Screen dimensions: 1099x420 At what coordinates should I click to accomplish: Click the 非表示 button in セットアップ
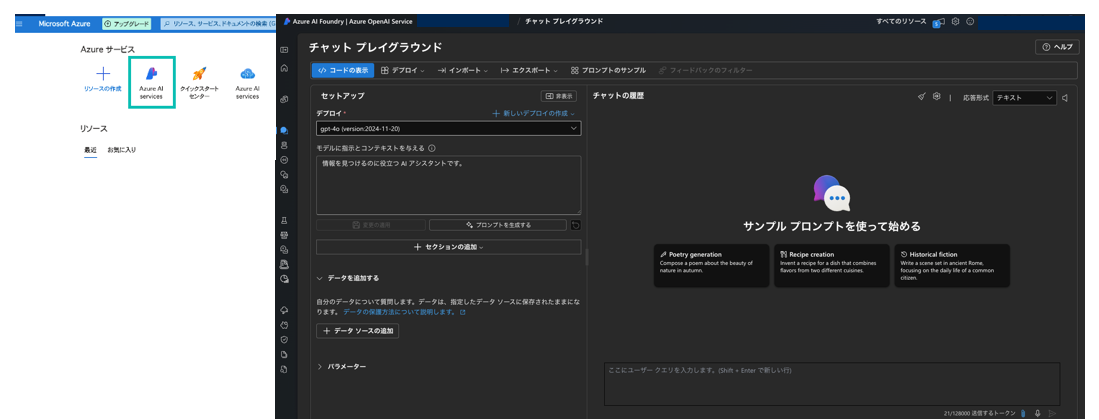tap(559, 96)
